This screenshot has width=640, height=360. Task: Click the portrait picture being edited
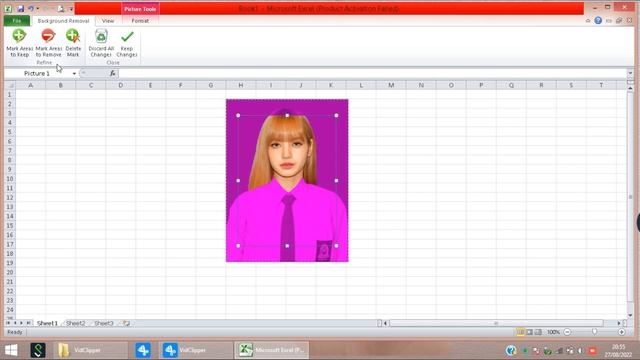[x=287, y=180]
